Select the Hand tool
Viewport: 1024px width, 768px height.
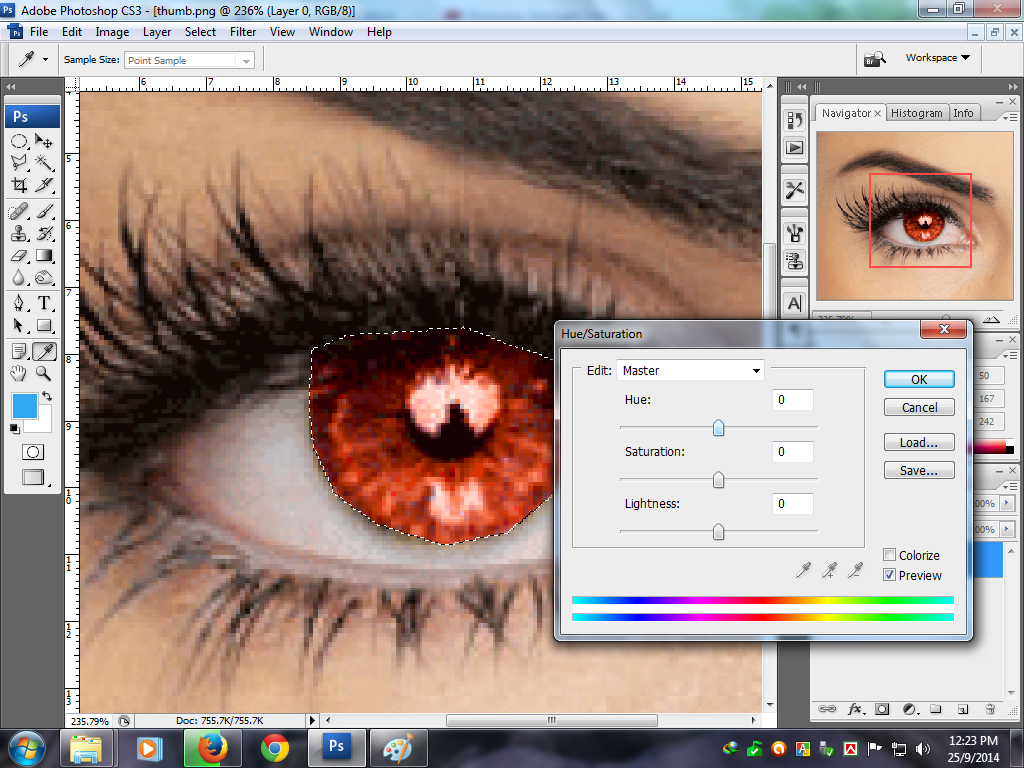tap(19, 374)
